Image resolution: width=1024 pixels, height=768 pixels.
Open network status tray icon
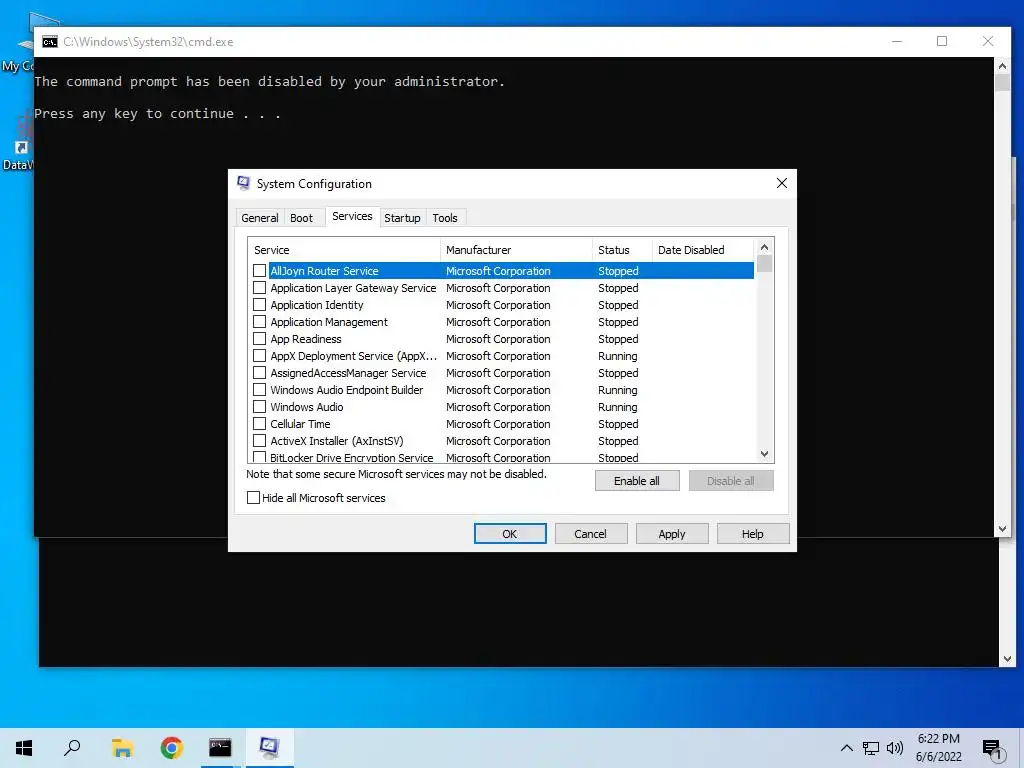[871, 748]
